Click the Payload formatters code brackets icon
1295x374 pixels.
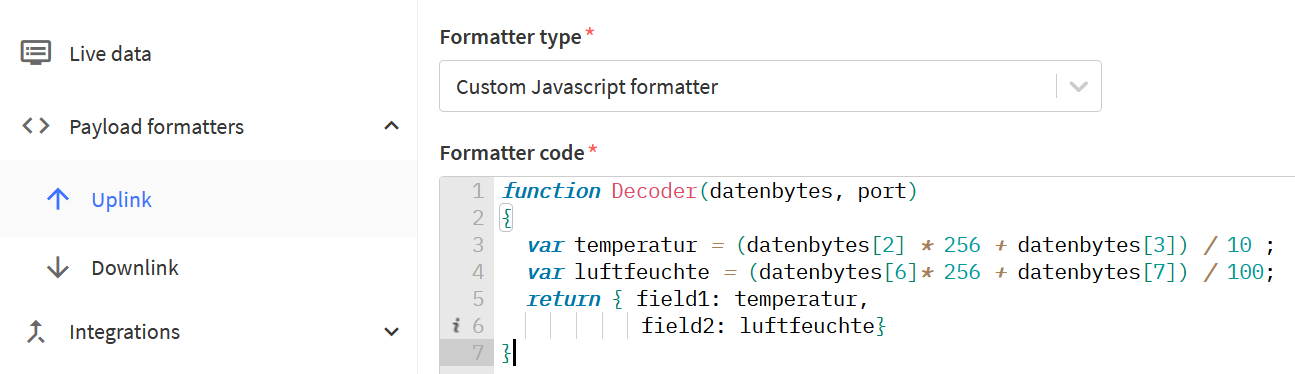(x=36, y=126)
